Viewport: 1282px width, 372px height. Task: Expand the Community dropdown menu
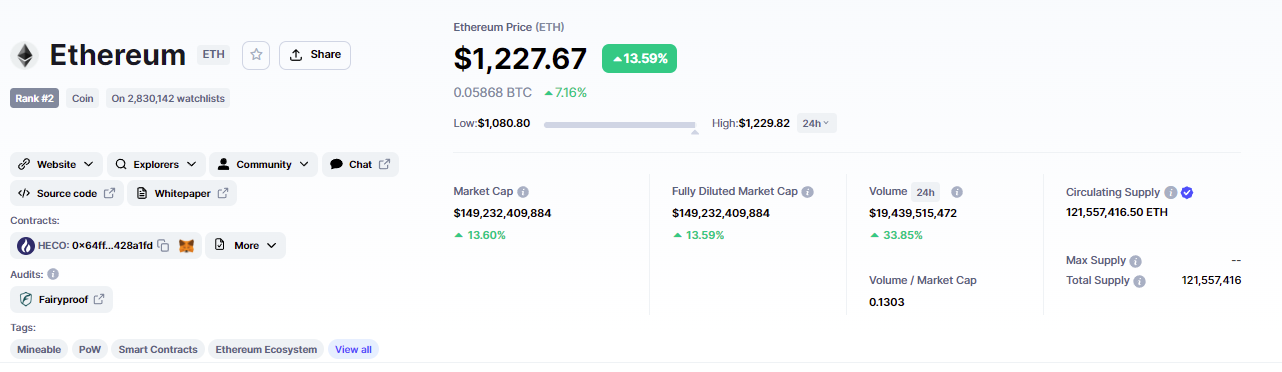(x=264, y=164)
